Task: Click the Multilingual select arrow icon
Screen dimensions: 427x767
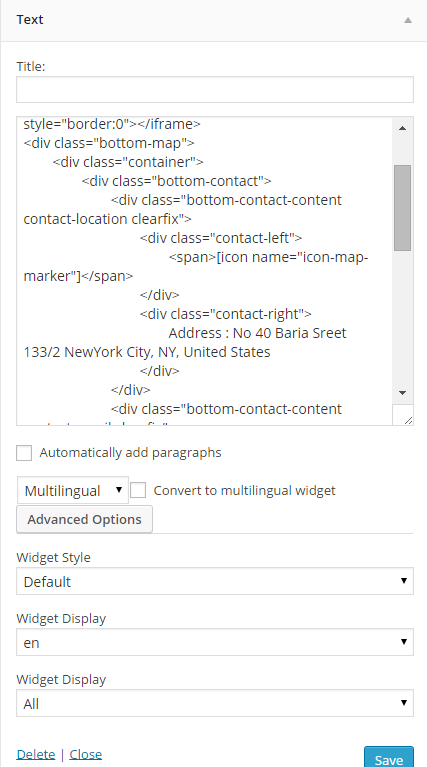Action: pyautogui.click(x=119, y=489)
